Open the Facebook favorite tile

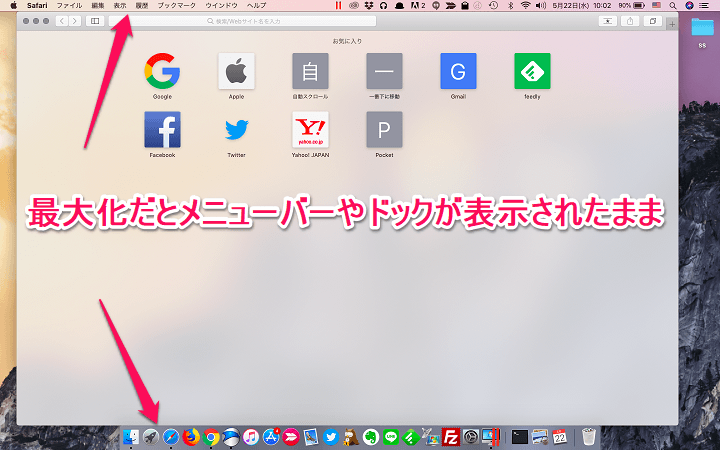[x=162, y=129]
